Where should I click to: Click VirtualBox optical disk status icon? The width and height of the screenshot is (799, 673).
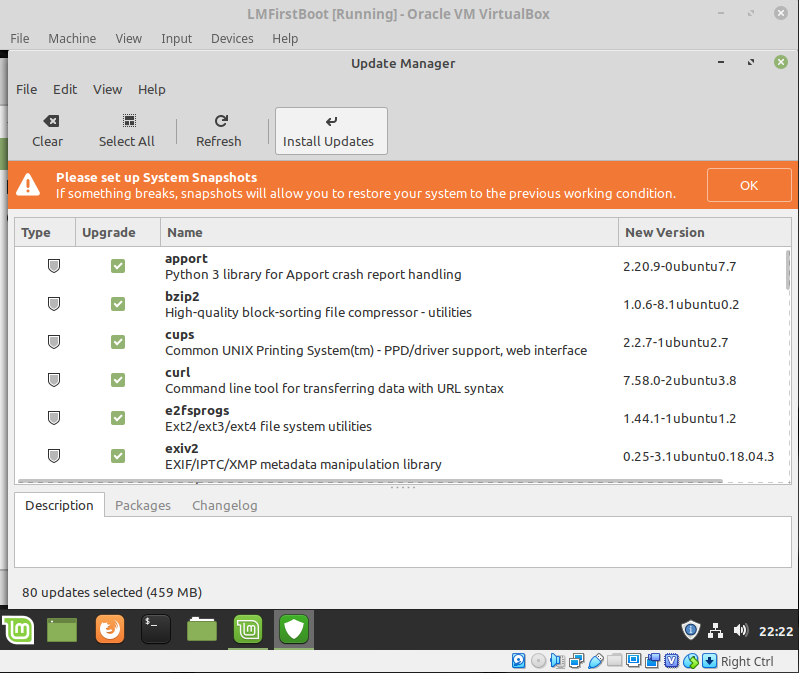(x=538, y=661)
